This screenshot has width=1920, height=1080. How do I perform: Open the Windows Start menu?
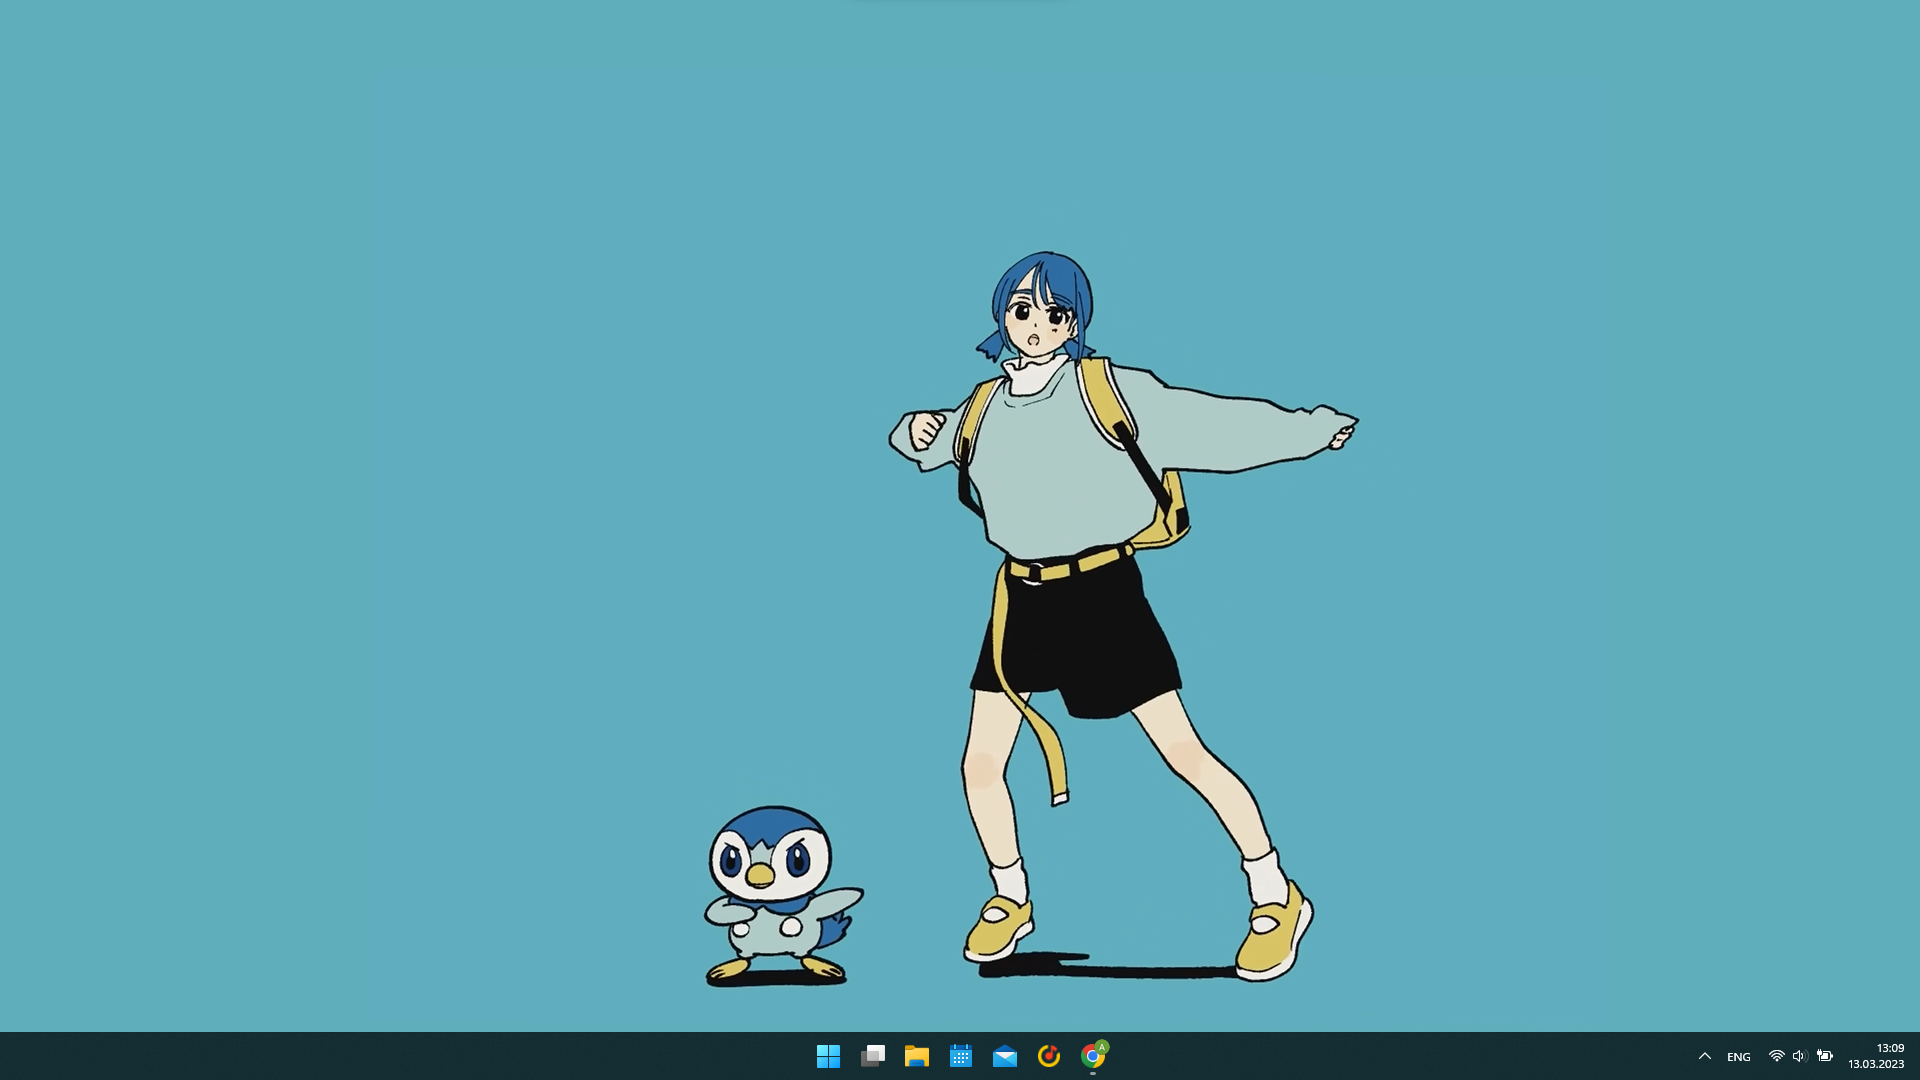point(828,1056)
